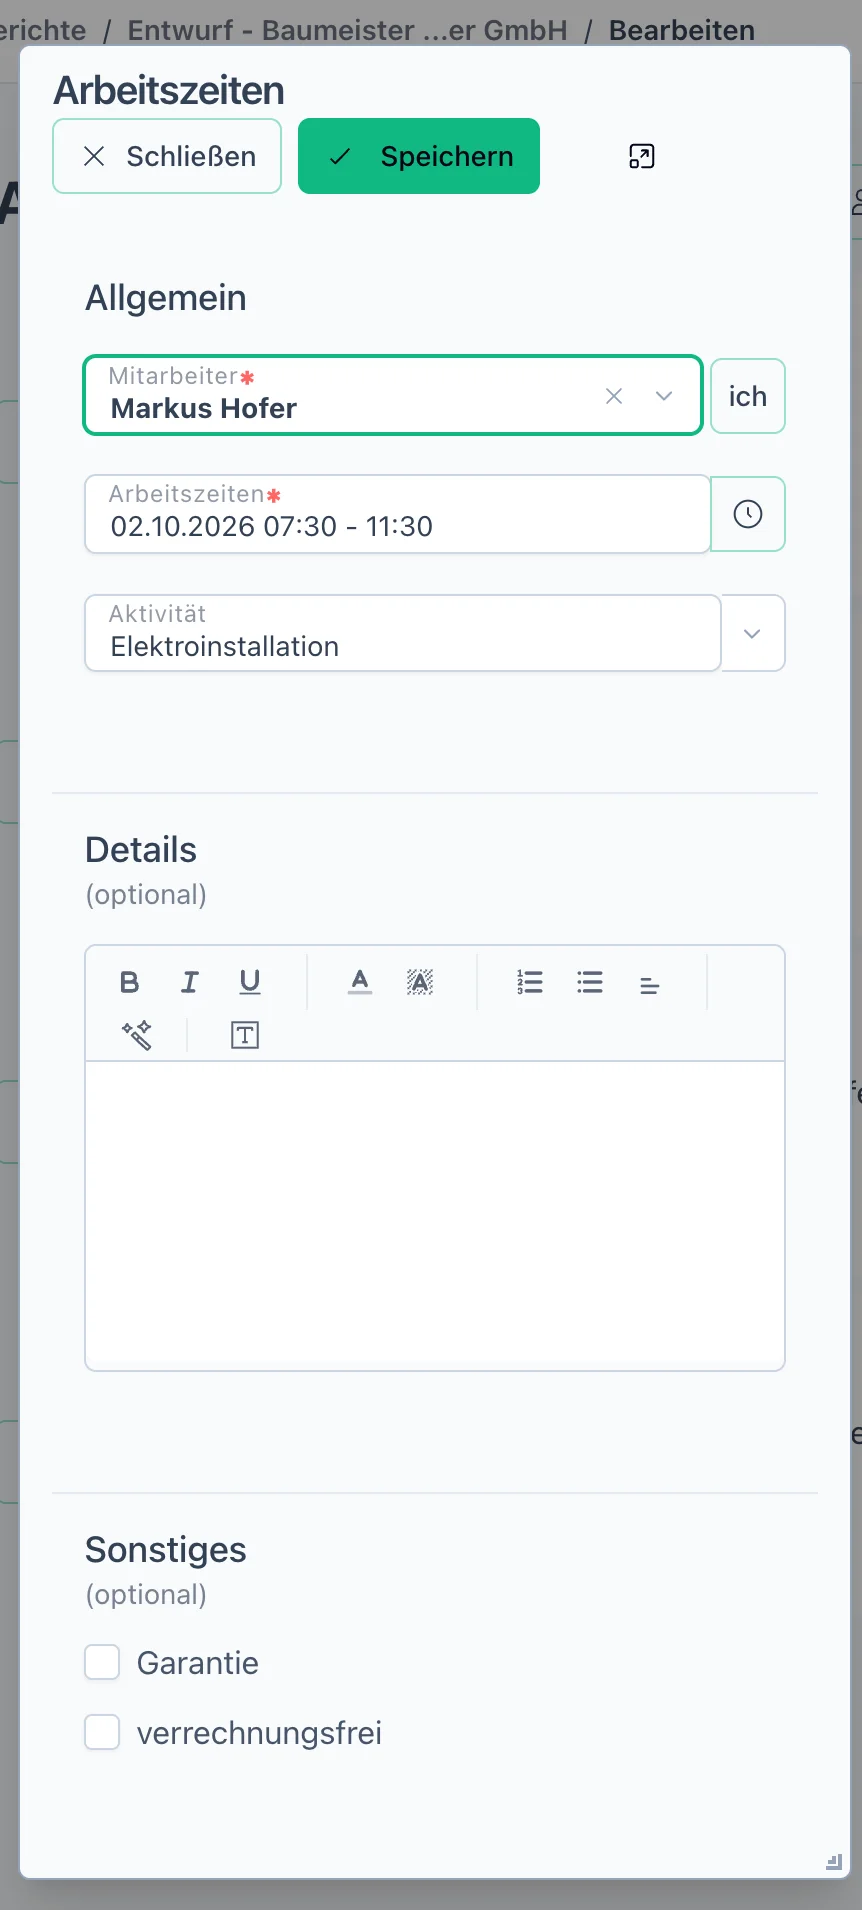Image resolution: width=862 pixels, height=1910 pixels.
Task: Click the Schließen button
Action: [167, 156]
